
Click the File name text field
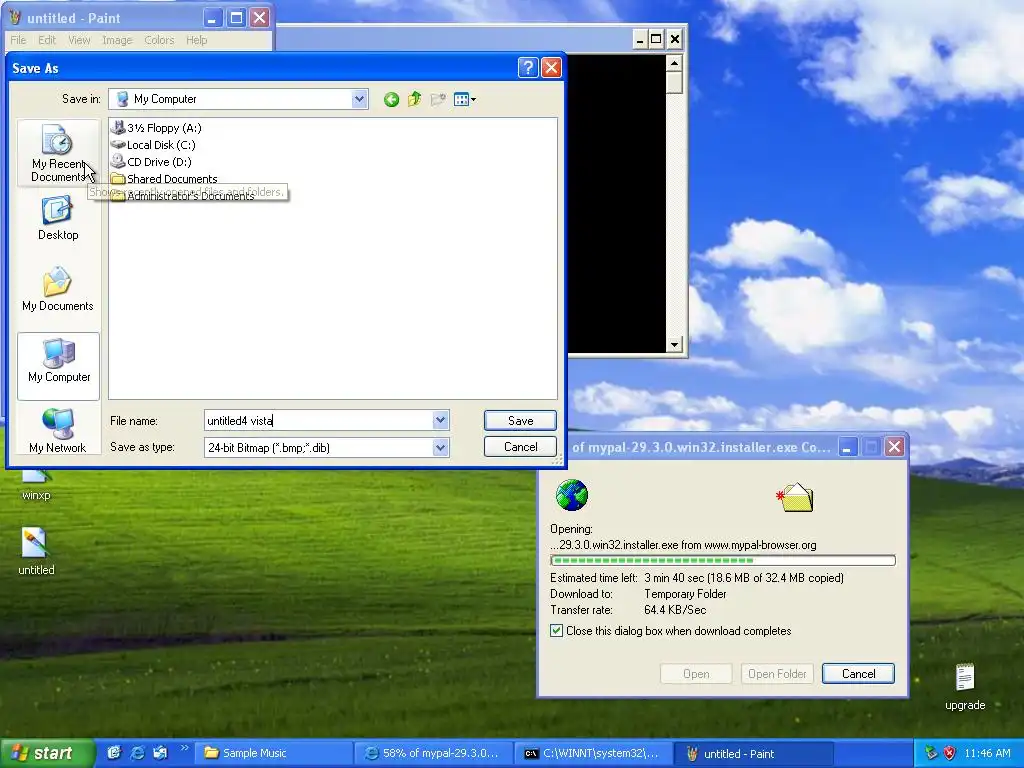coord(319,421)
